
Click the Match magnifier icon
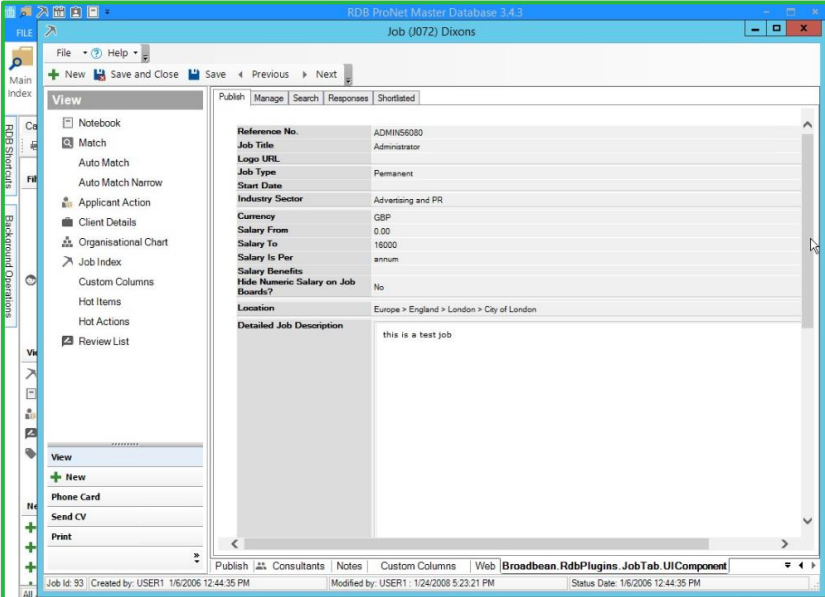pyautogui.click(x=67, y=143)
